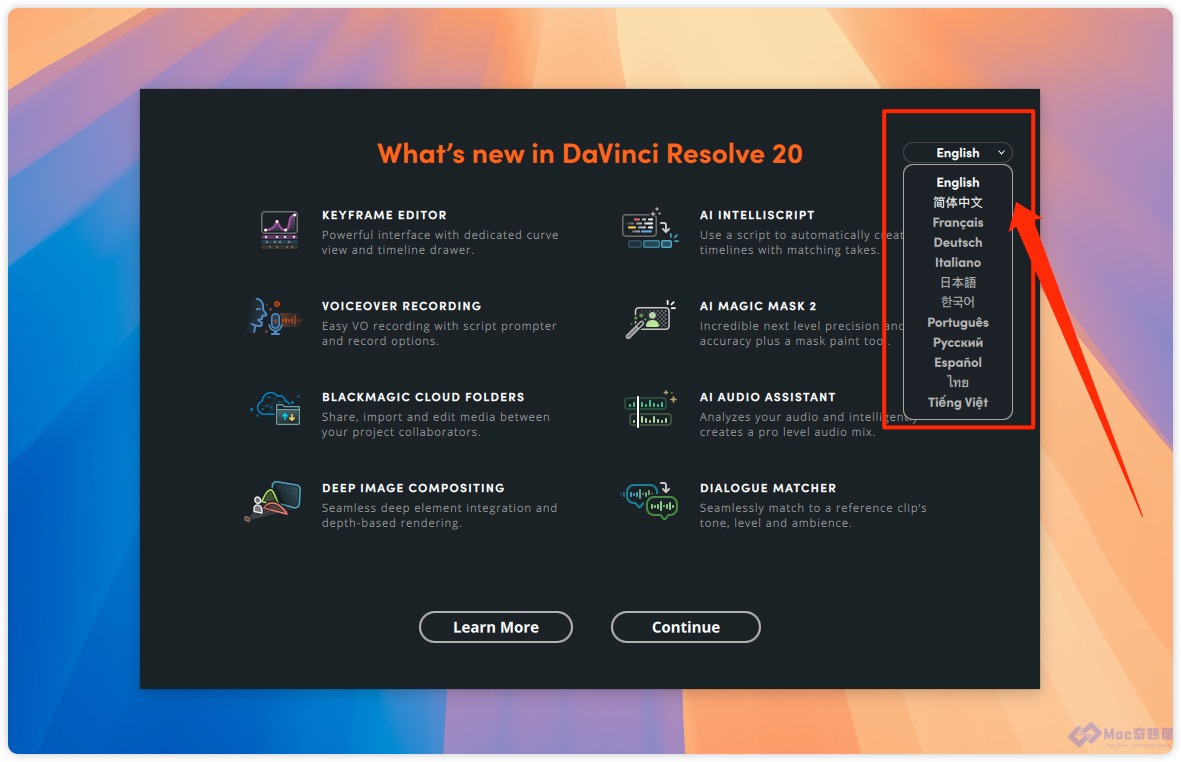Screen dimensions: 1181x762
Task: Pick Deutsch from the language menu
Action: coord(957,242)
